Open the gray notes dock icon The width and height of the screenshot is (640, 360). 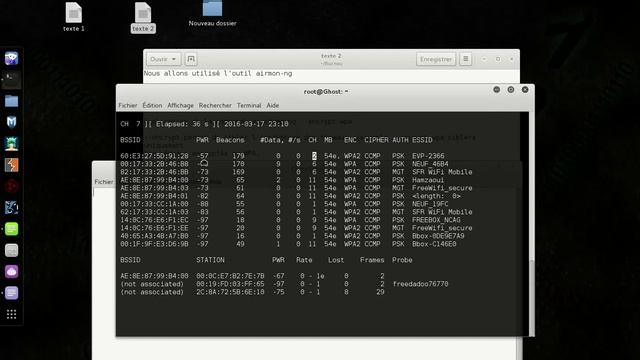pyautogui.click(x=11, y=250)
